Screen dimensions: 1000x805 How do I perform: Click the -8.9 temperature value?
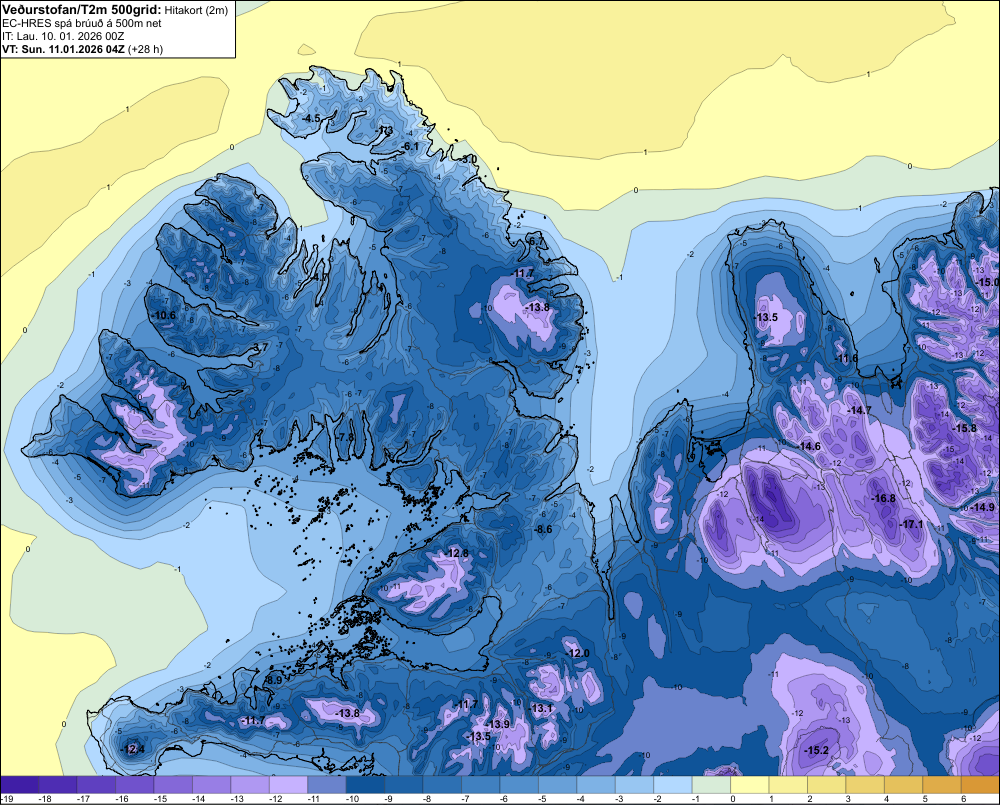(273, 681)
